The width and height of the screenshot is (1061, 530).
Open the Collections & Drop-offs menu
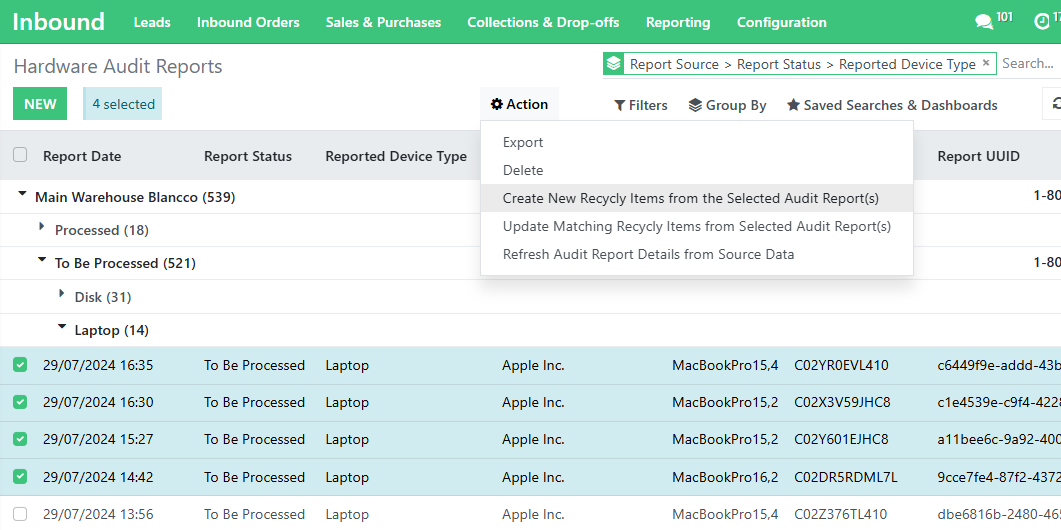click(543, 22)
